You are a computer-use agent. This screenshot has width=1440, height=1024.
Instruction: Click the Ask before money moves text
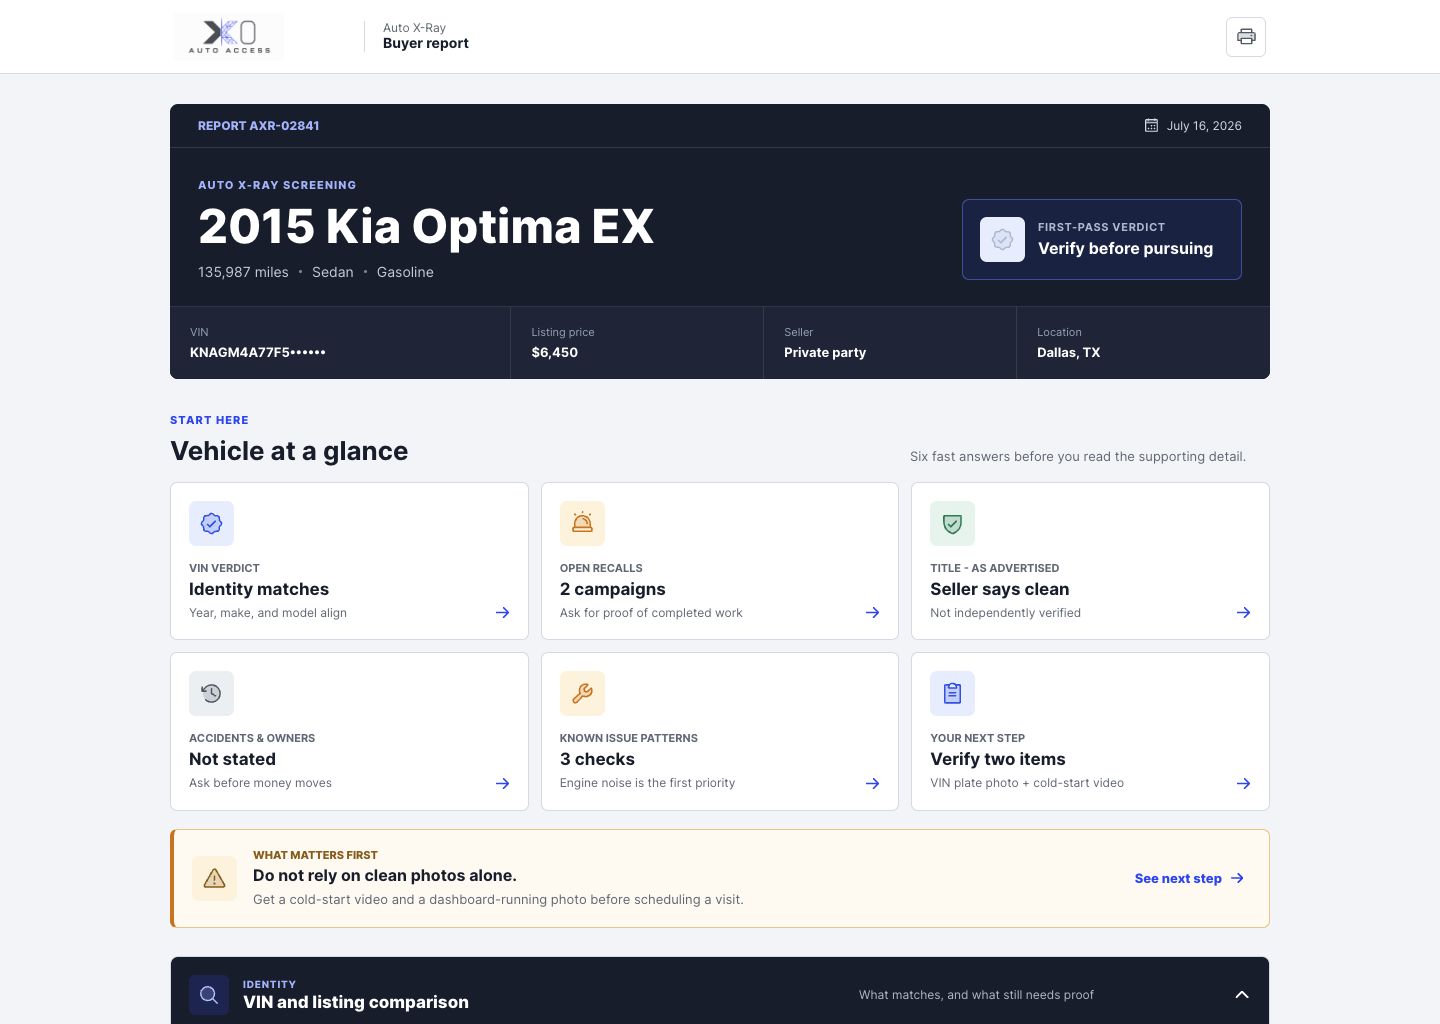click(260, 783)
